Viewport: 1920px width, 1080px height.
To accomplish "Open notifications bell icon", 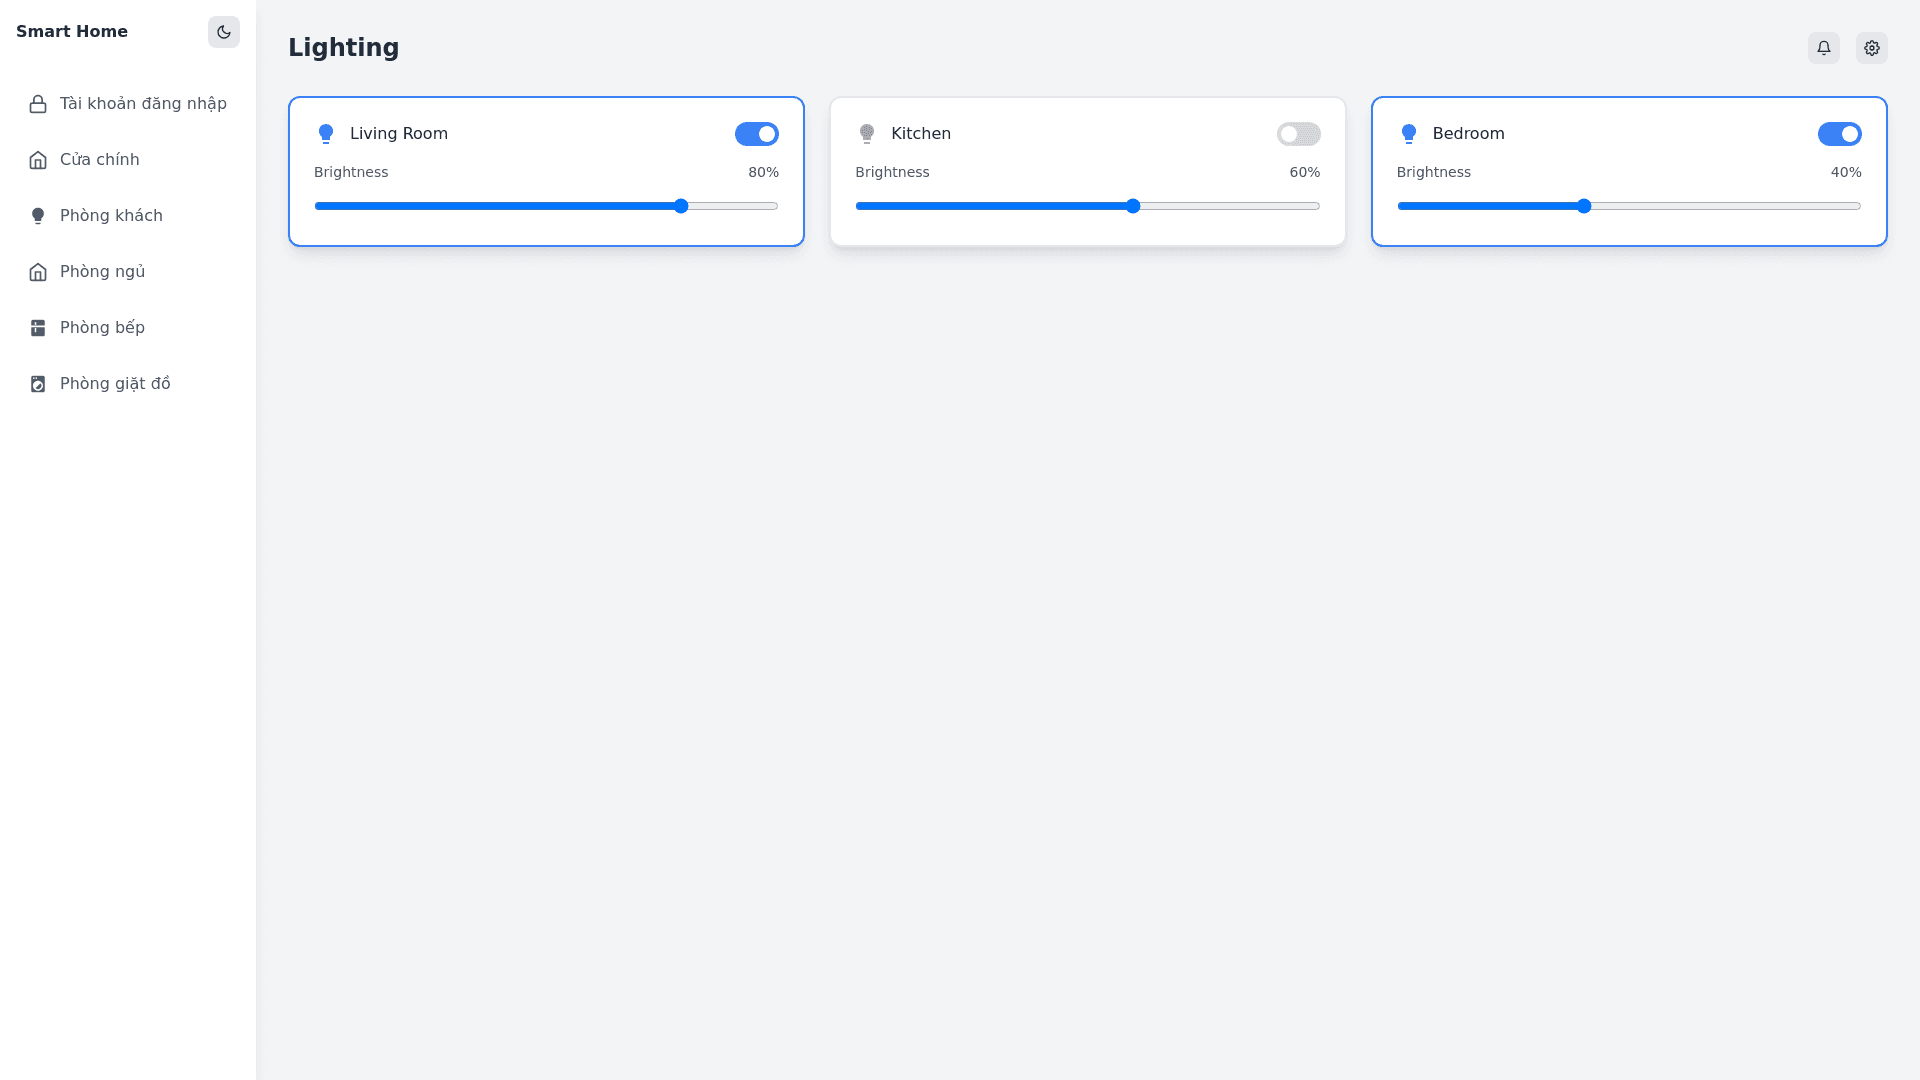I will point(1823,48).
